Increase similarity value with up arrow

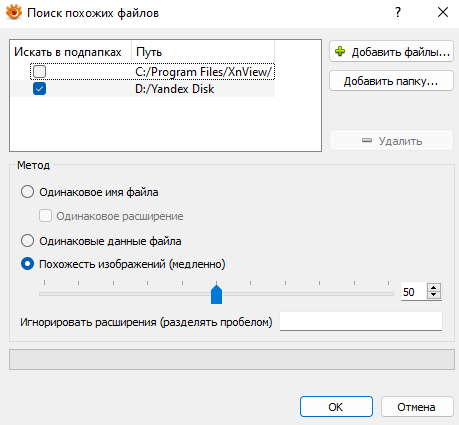pyautogui.click(x=434, y=288)
